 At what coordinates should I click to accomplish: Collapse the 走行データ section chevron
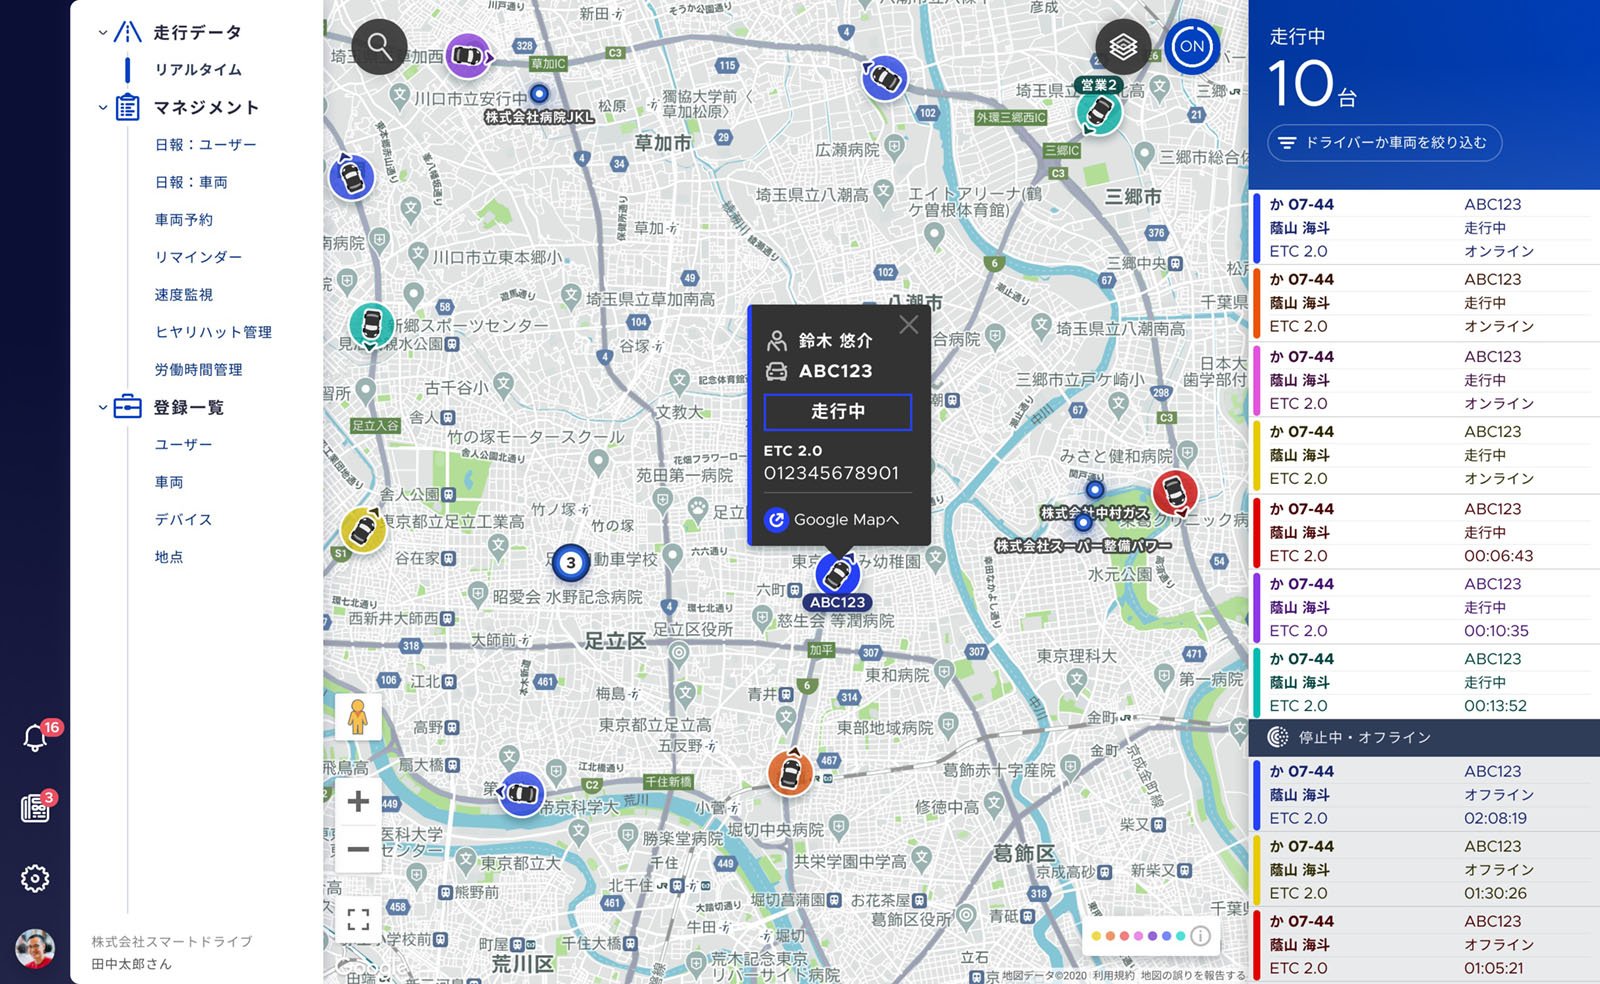[101, 31]
